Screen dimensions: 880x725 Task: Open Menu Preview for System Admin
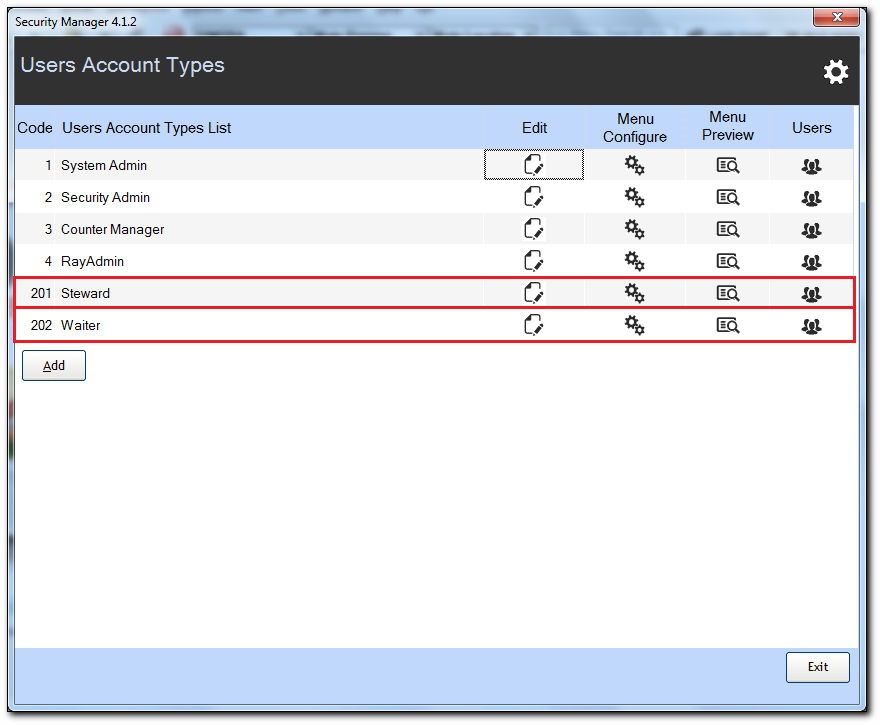[728, 166]
